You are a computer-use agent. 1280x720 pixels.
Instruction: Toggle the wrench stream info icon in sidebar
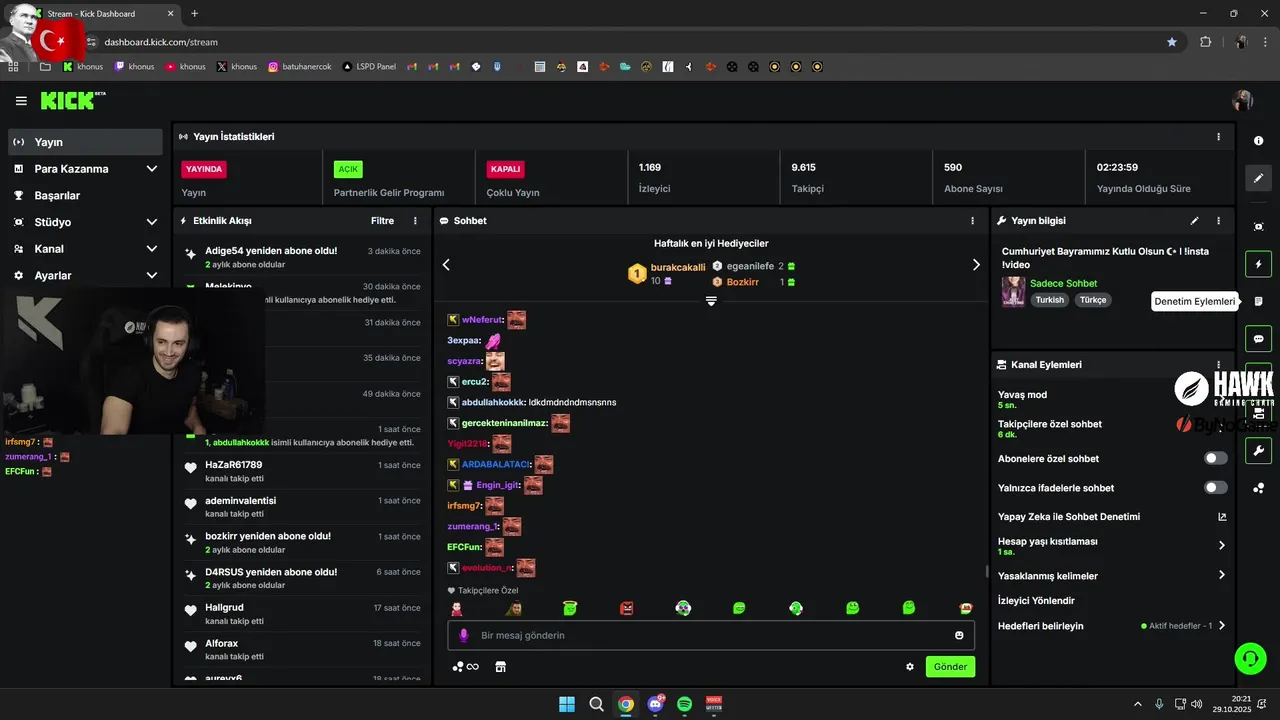pyautogui.click(x=1259, y=450)
